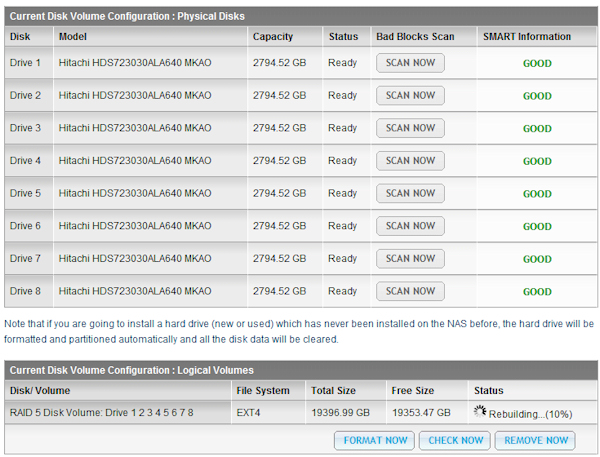Click Drive 8 model name text

coord(135,291)
